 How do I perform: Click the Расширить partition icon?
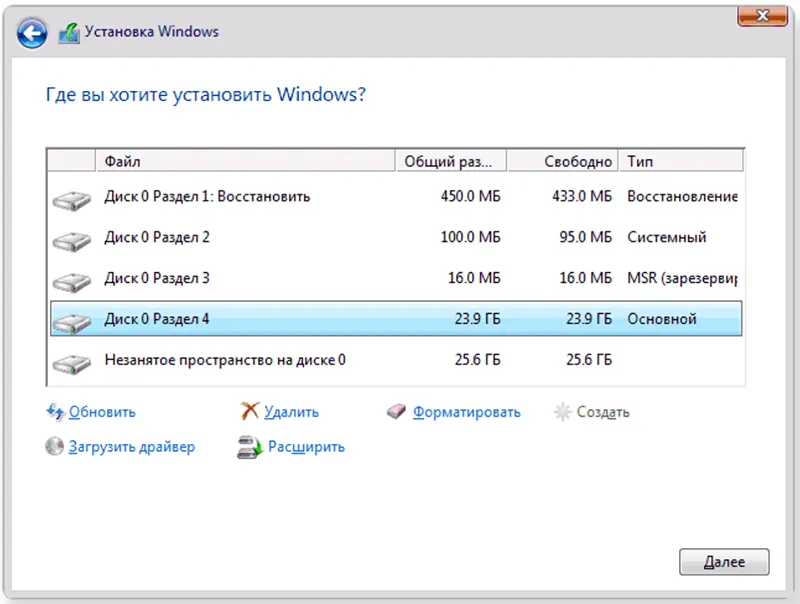pos(250,448)
